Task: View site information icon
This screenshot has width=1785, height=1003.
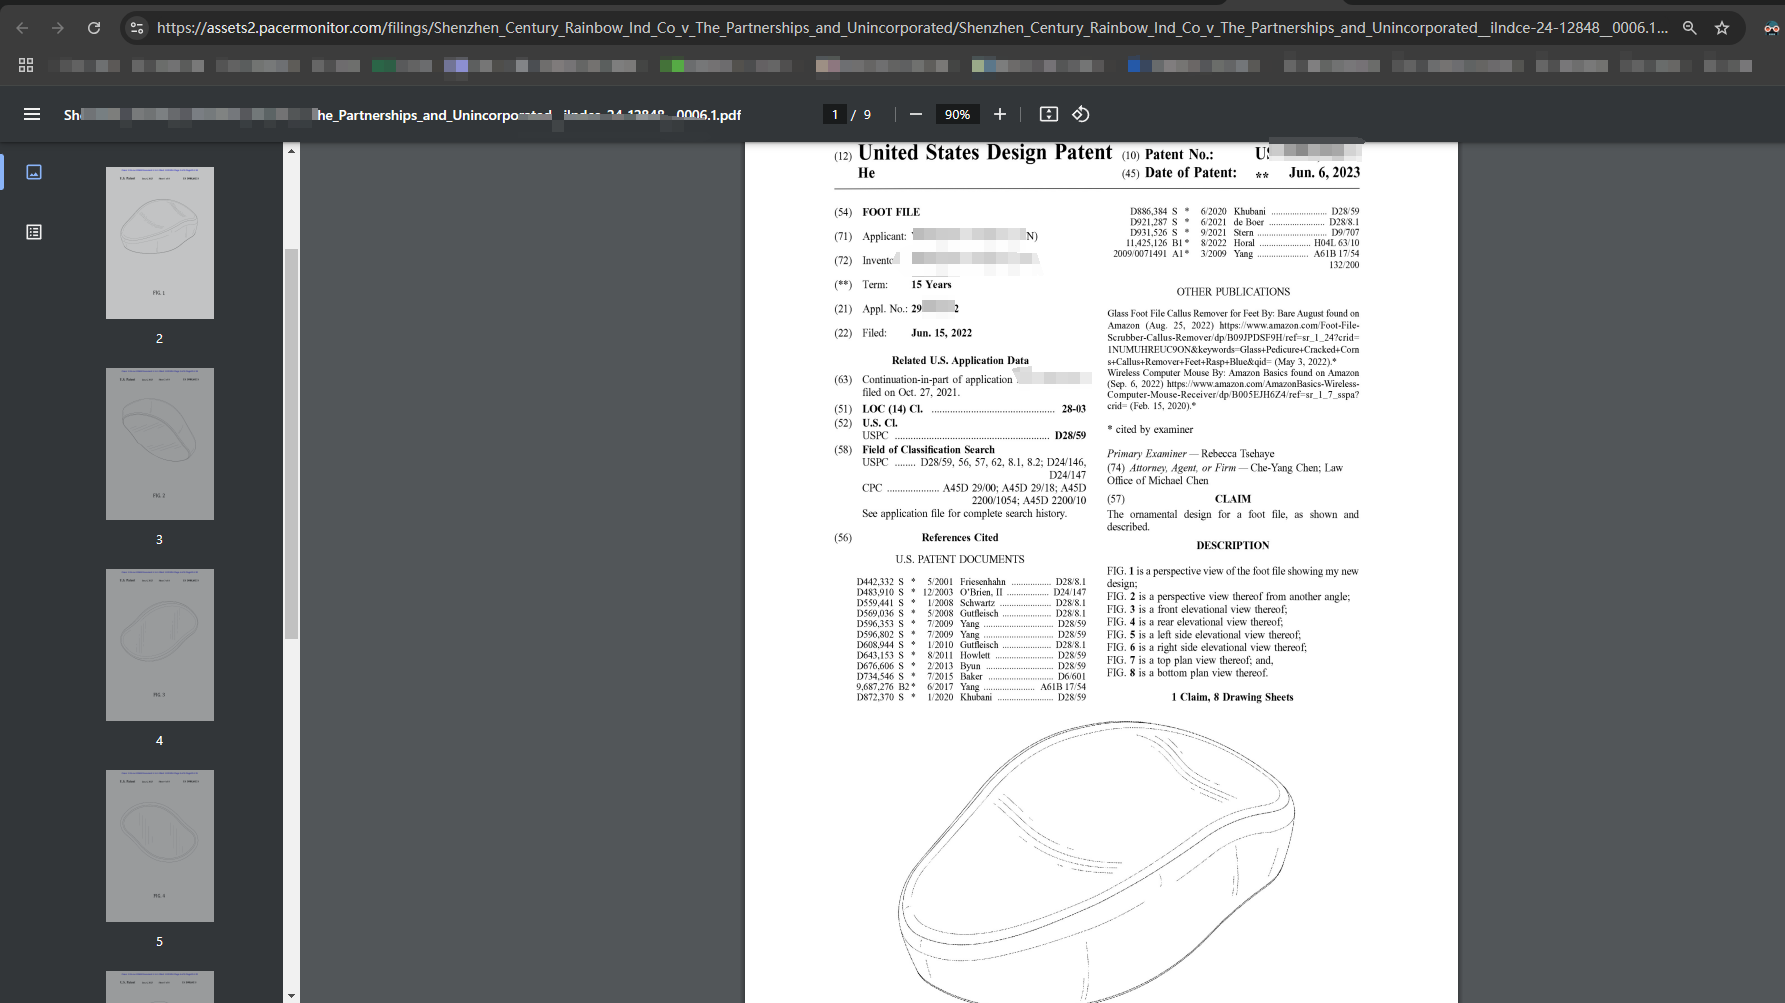Action: click(x=137, y=28)
